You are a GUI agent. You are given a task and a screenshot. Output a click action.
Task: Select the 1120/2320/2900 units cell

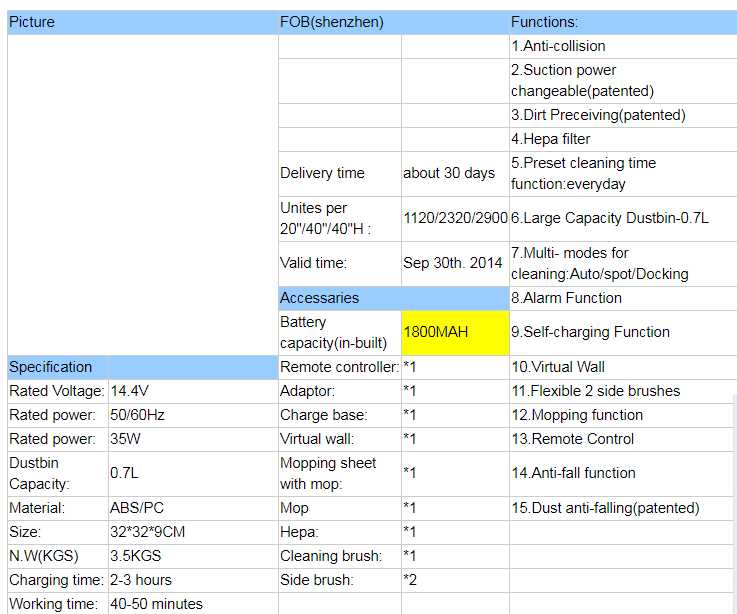(x=454, y=218)
